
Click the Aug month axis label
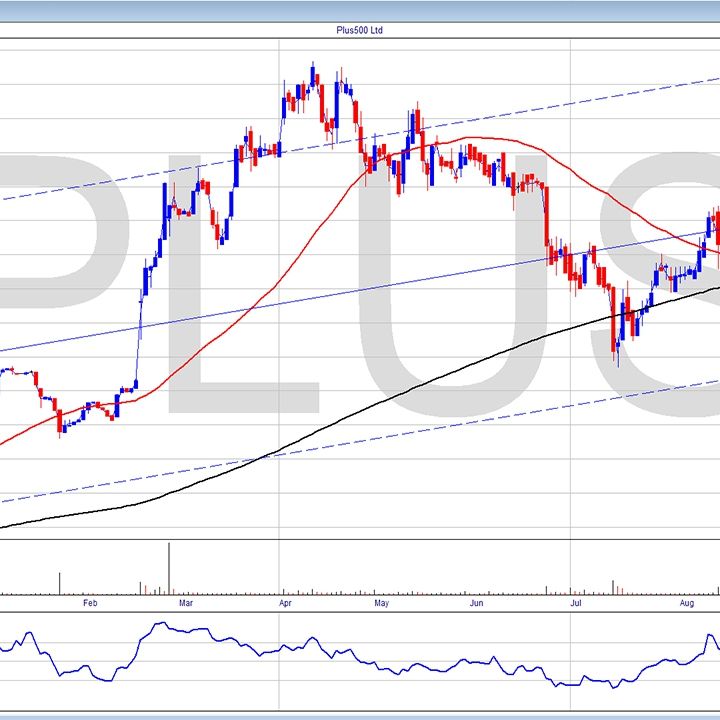[686, 604]
